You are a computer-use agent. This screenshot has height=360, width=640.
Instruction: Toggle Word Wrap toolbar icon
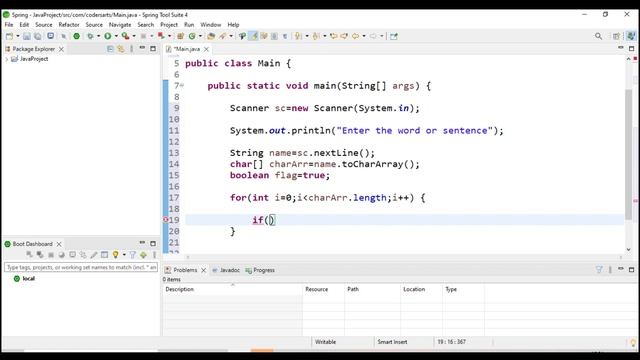264,36
